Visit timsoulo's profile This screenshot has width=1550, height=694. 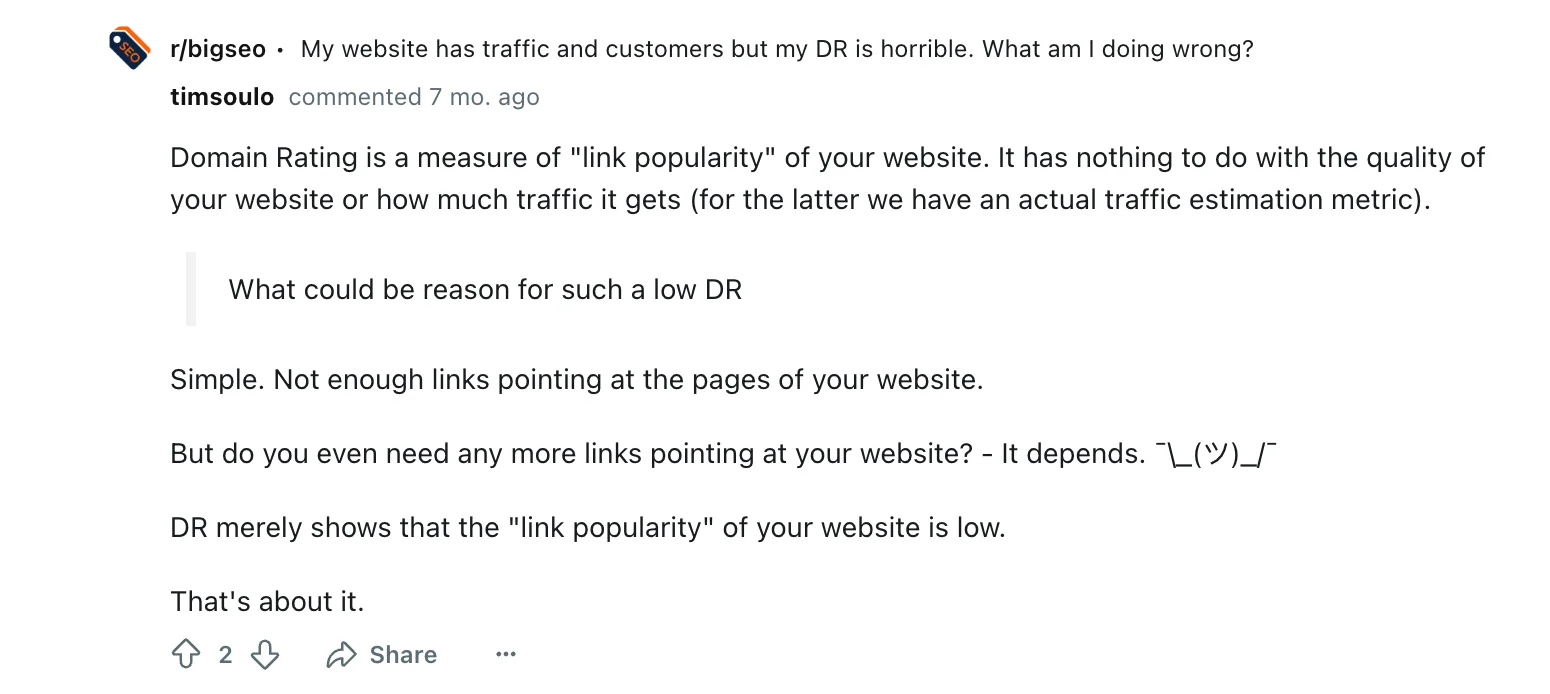(x=222, y=96)
